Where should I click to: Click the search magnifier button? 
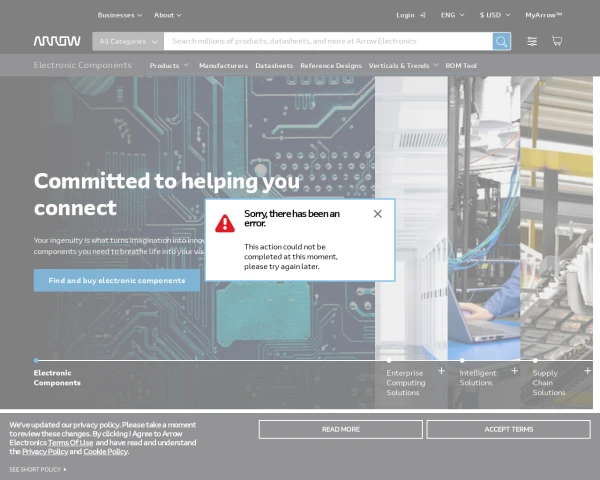pos(501,41)
